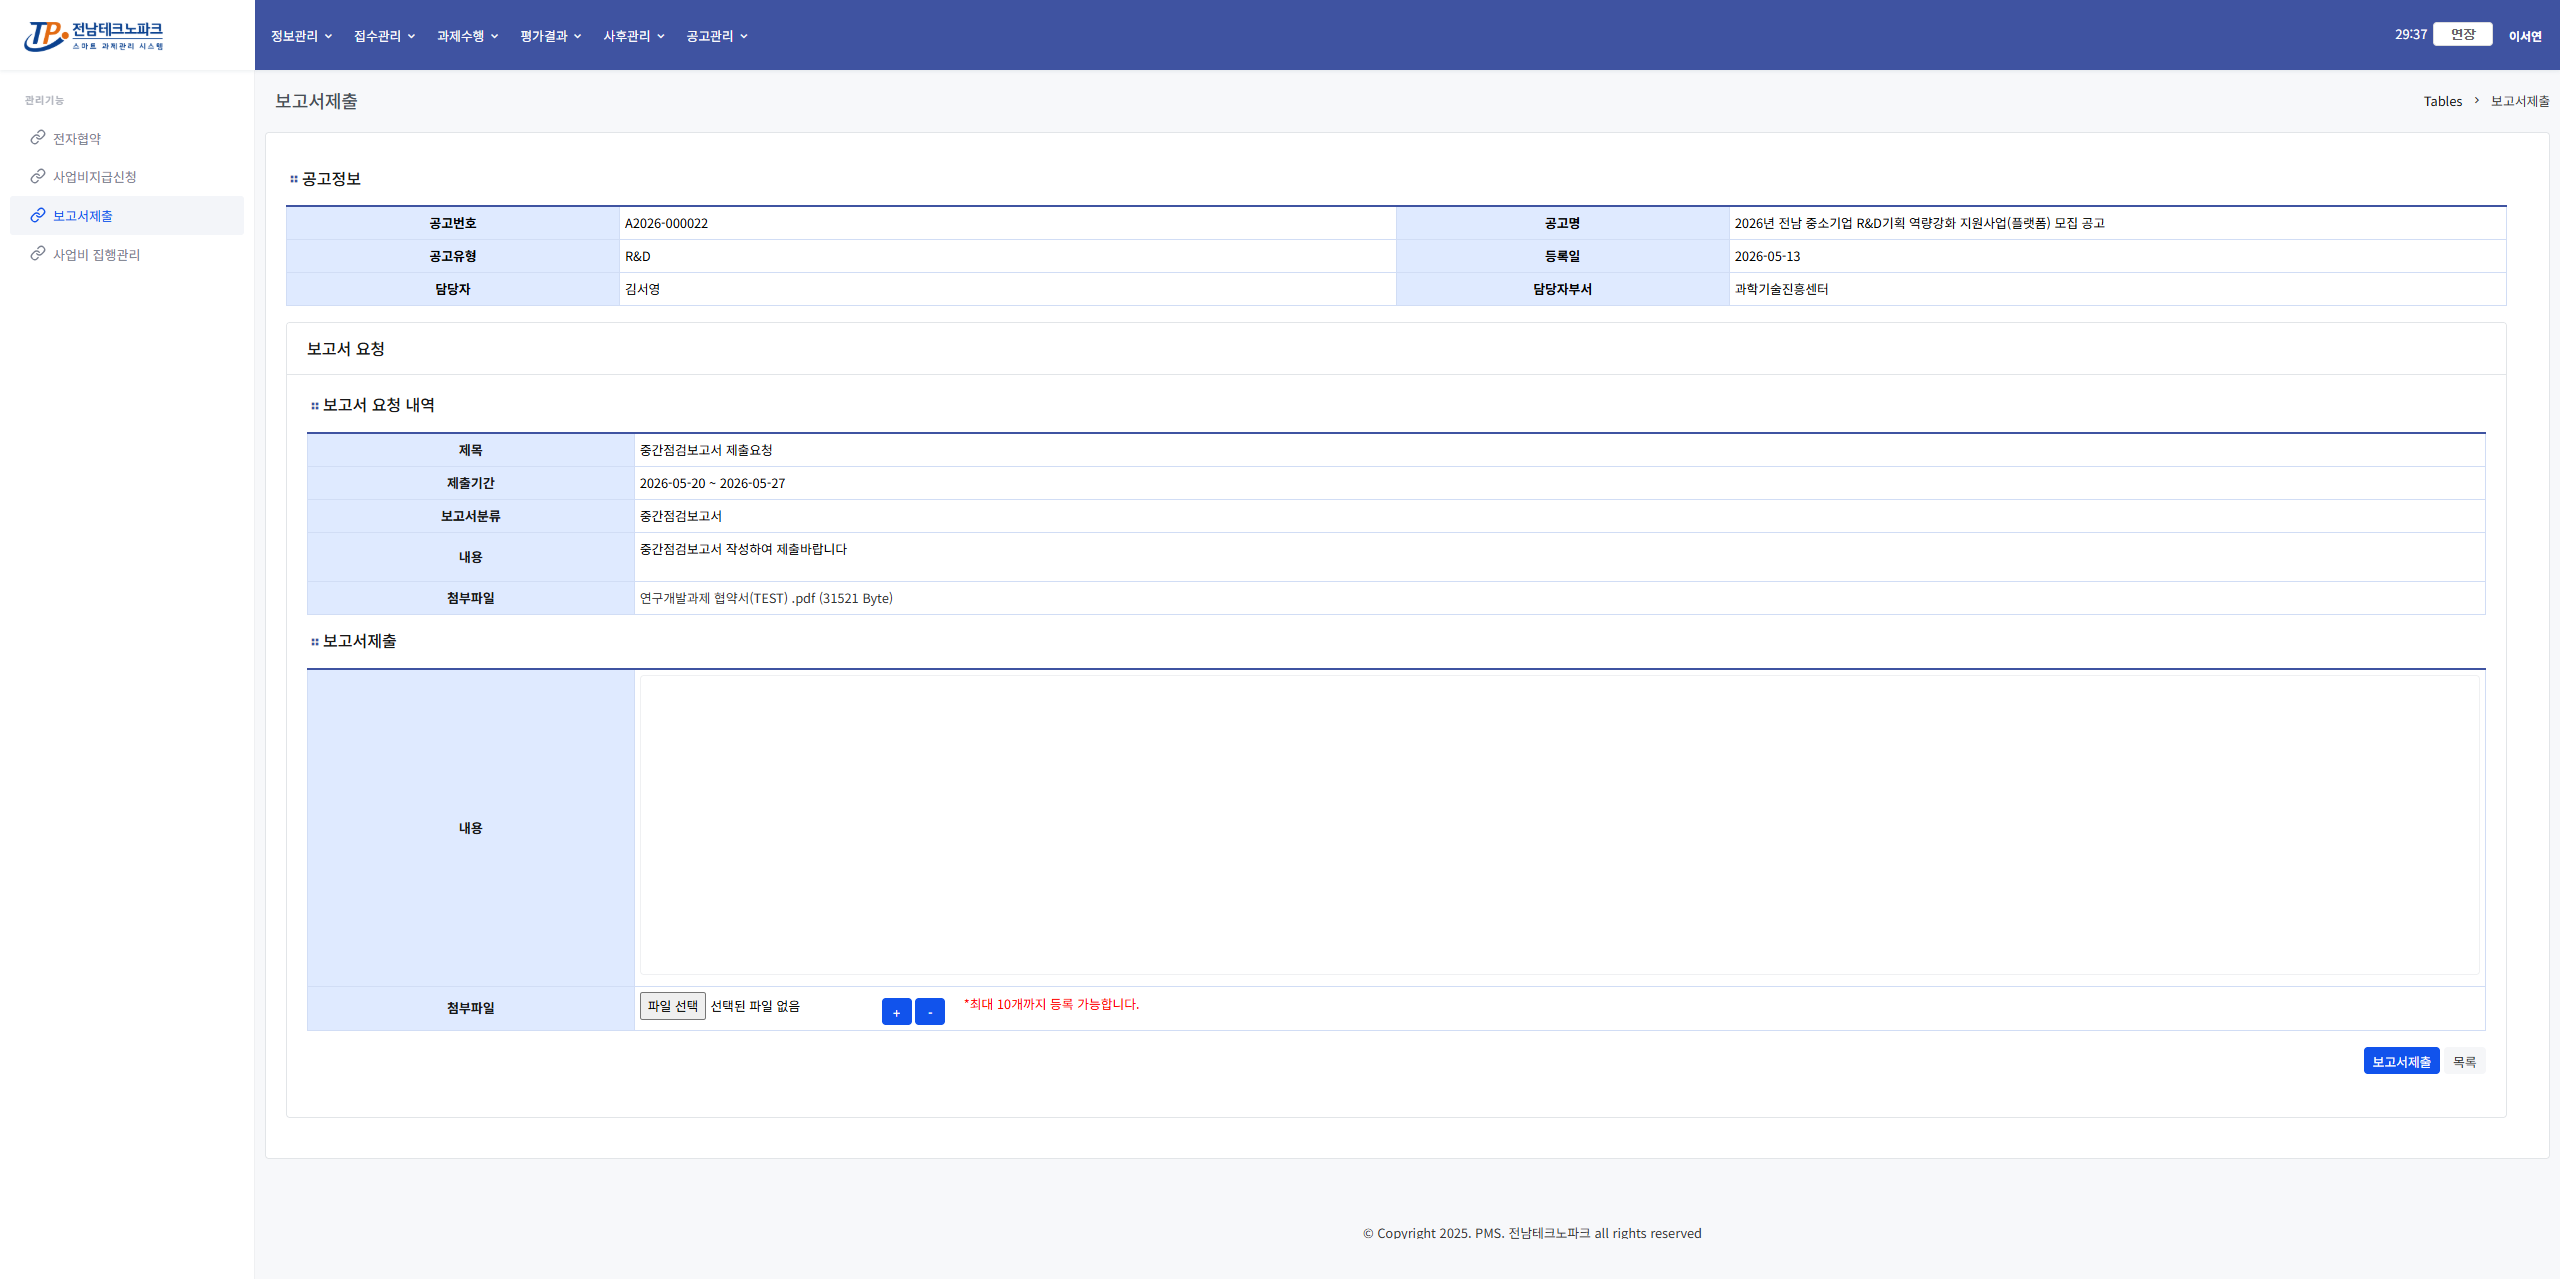Expand the 공고관리 menu chevron
The height and width of the screenshot is (1279, 2560).
point(743,36)
